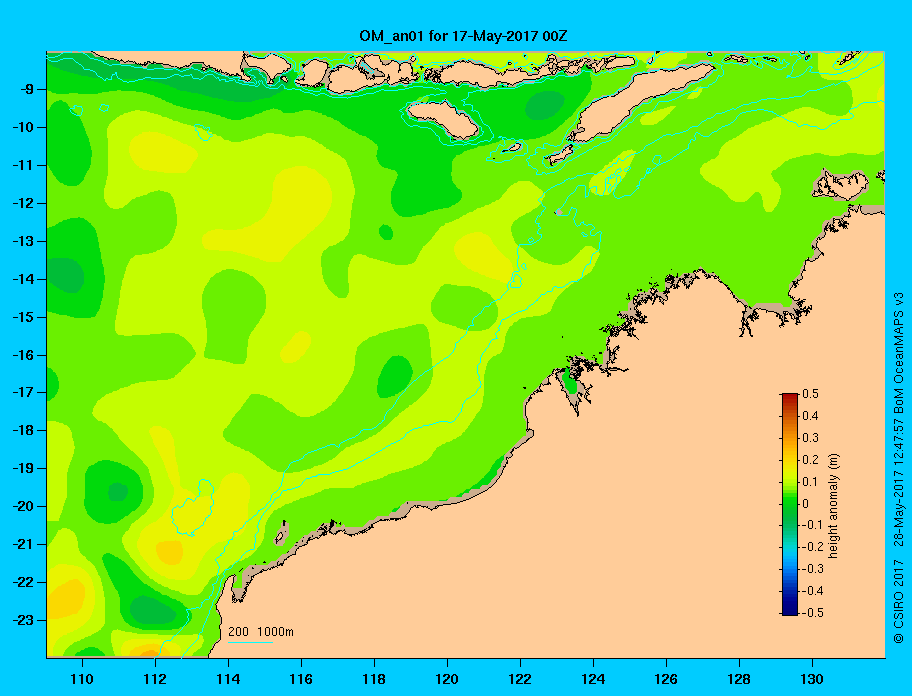The height and width of the screenshot is (696, 912).
Task: Click the 118 longitude axis label
Action: point(374,679)
